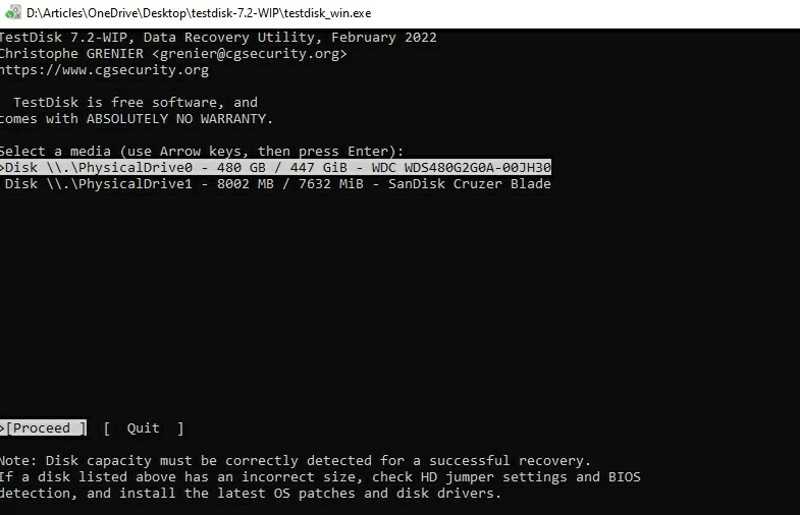Click the SanDisk Cruzer Blade model name
The width and height of the screenshot is (800, 515).
pos(469,184)
